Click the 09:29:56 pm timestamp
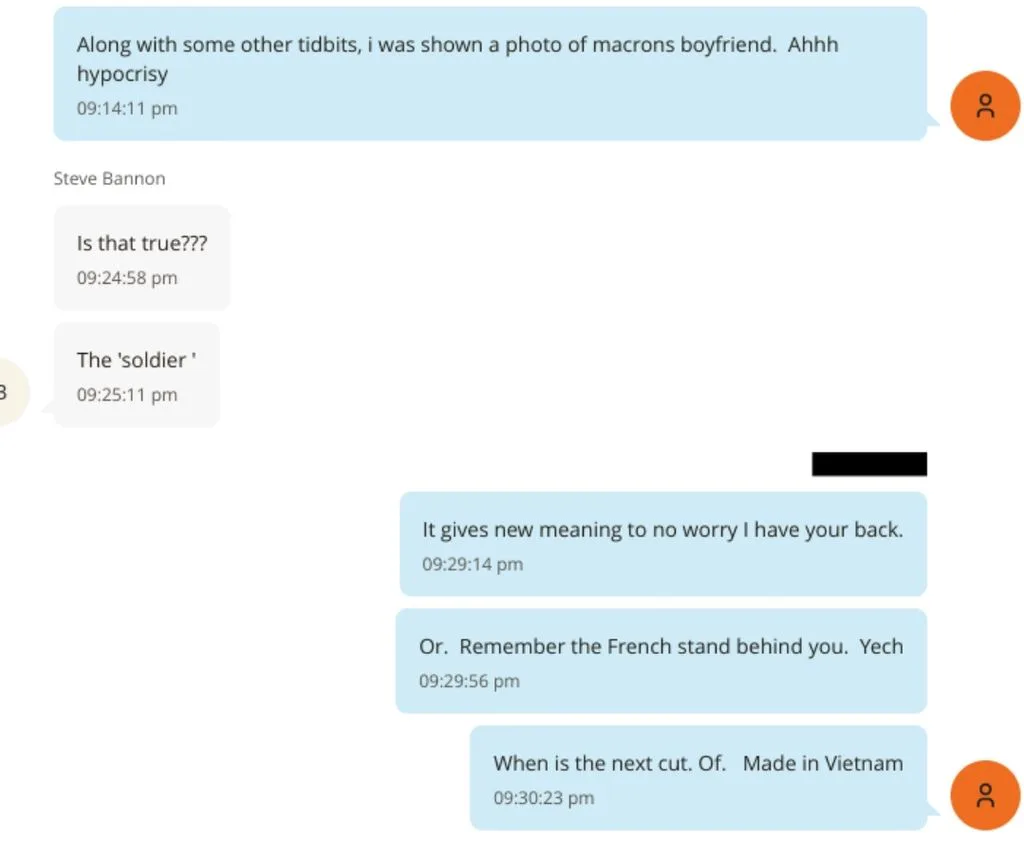The image size is (1024, 858). tap(469, 681)
